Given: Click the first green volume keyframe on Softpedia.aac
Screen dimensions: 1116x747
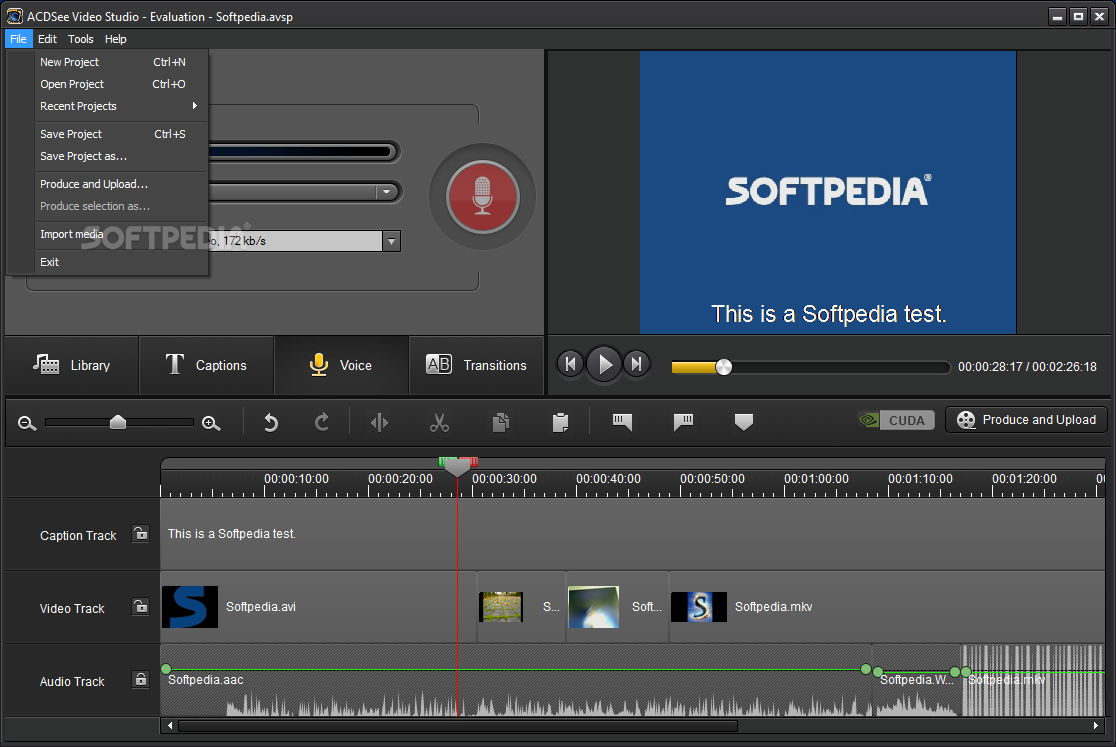Looking at the screenshot, I should click(x=166, y=669).
